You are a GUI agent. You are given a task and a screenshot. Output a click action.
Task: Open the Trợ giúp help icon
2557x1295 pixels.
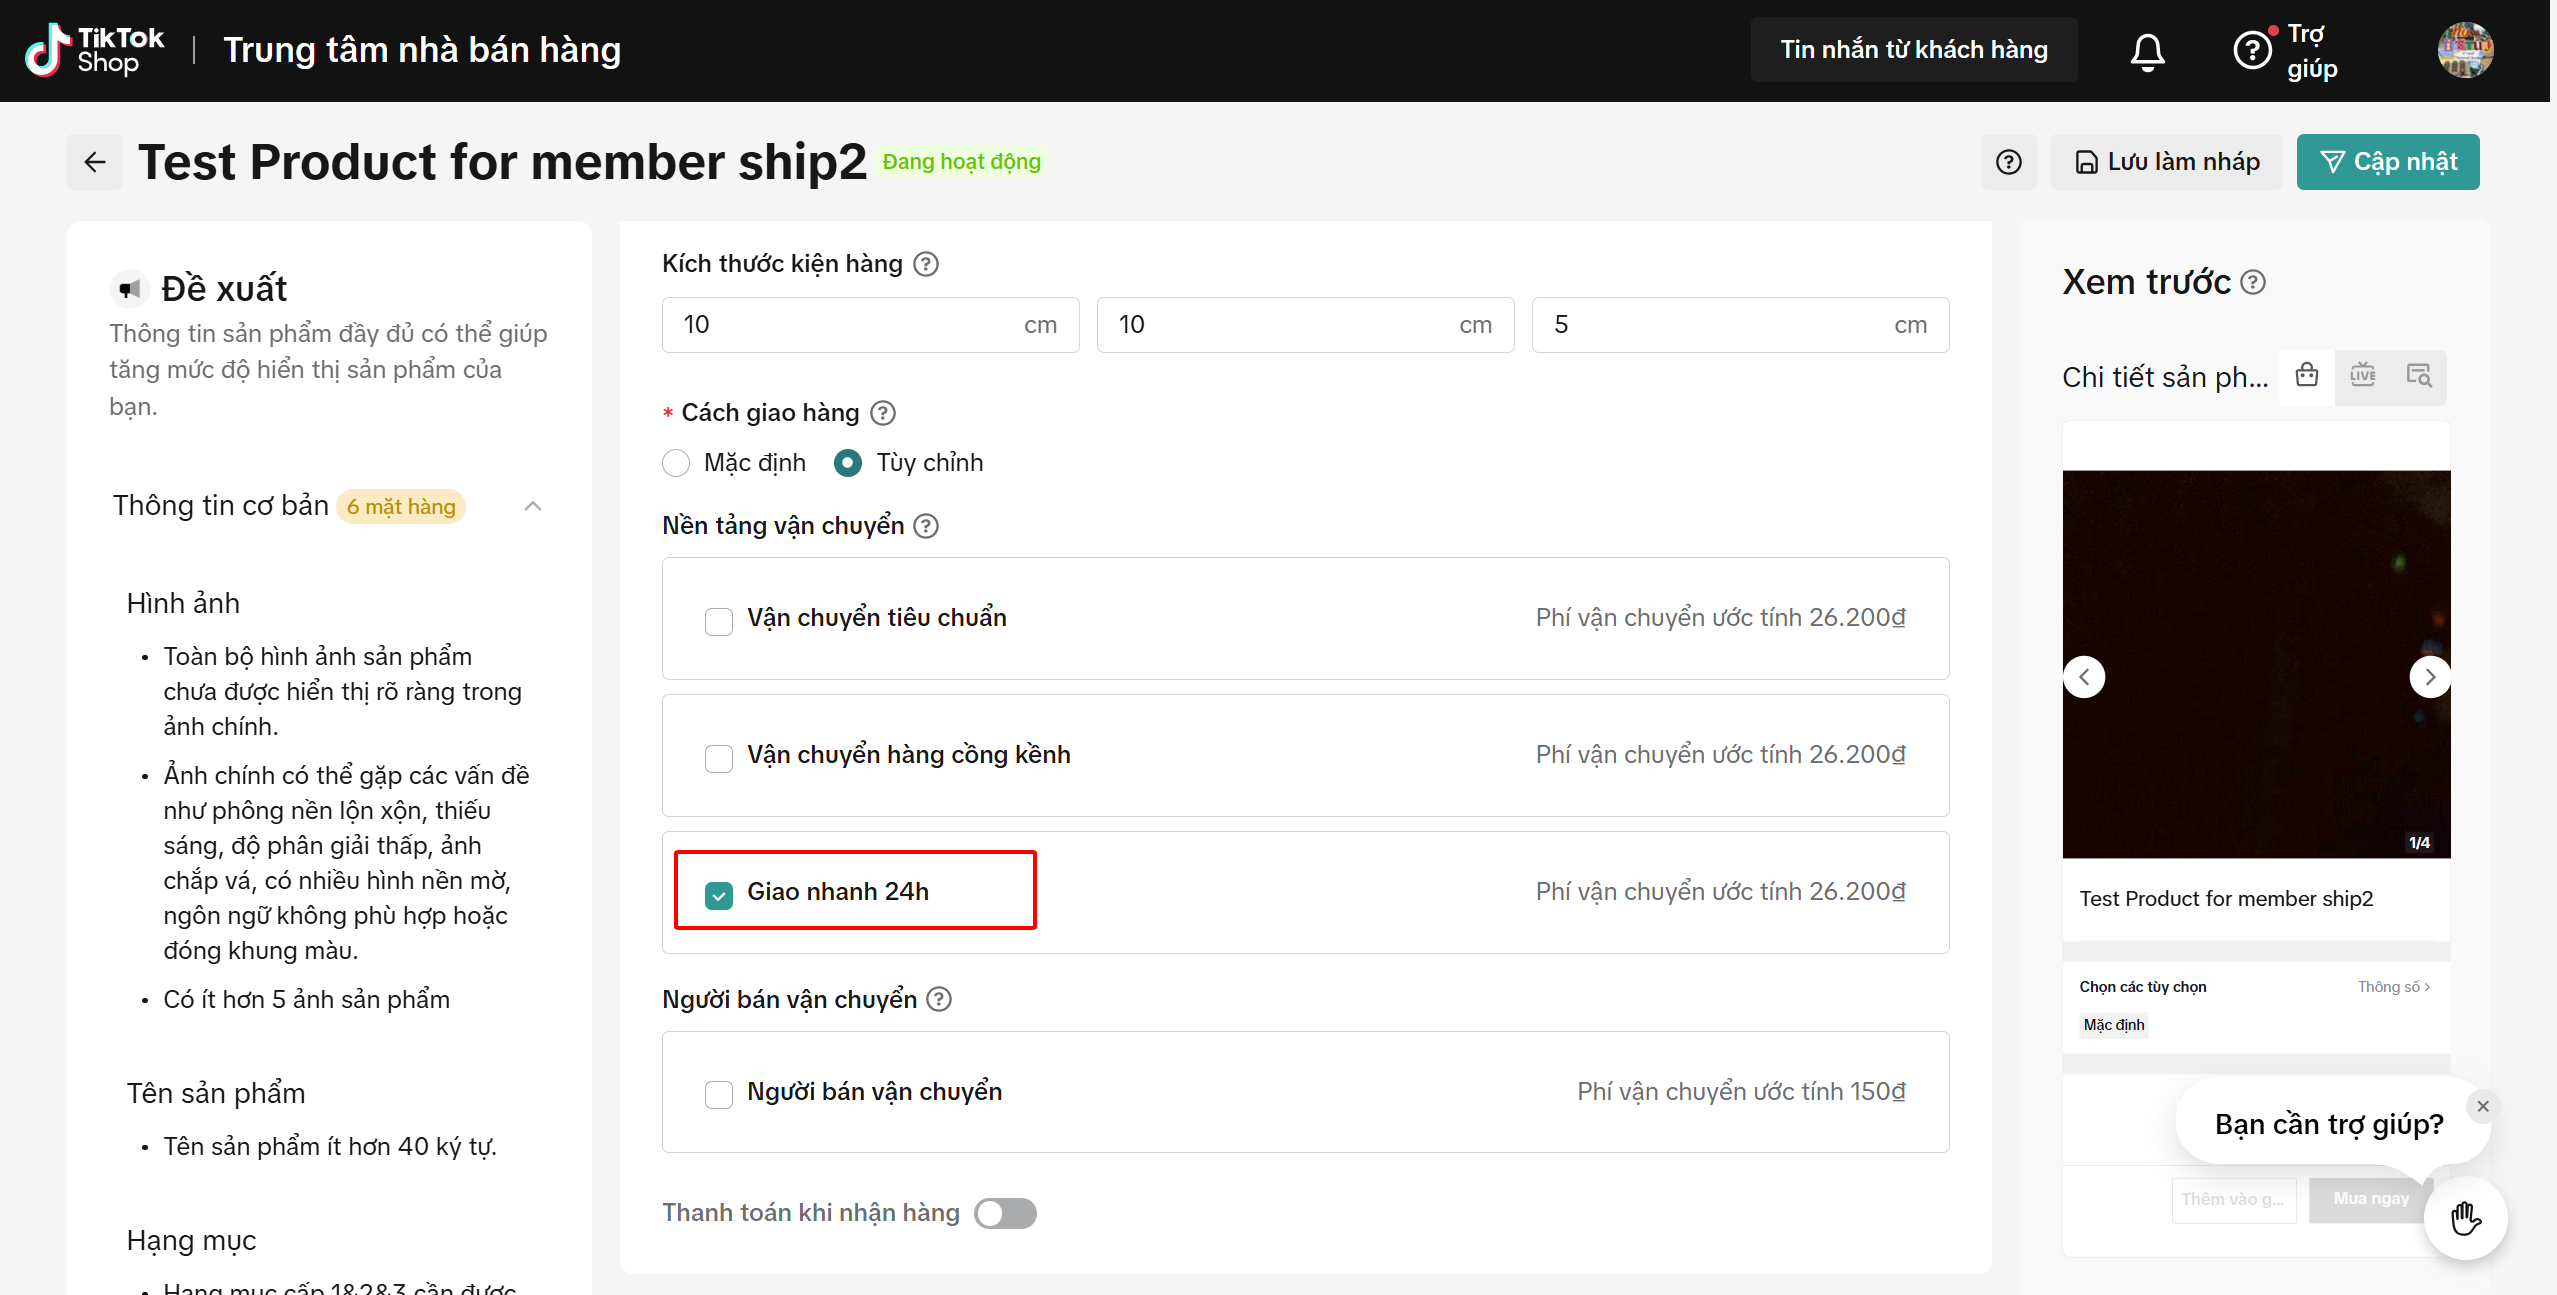2252,50
